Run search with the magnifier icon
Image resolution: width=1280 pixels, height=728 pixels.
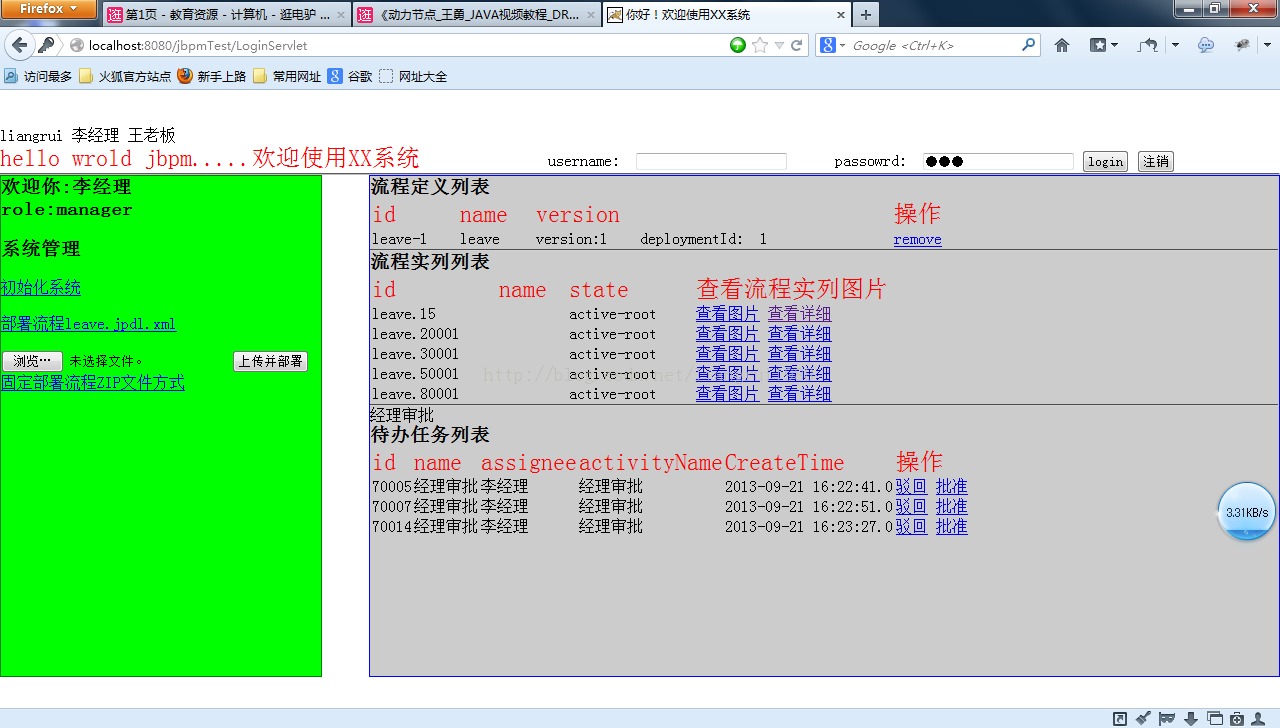[1028, 45]
